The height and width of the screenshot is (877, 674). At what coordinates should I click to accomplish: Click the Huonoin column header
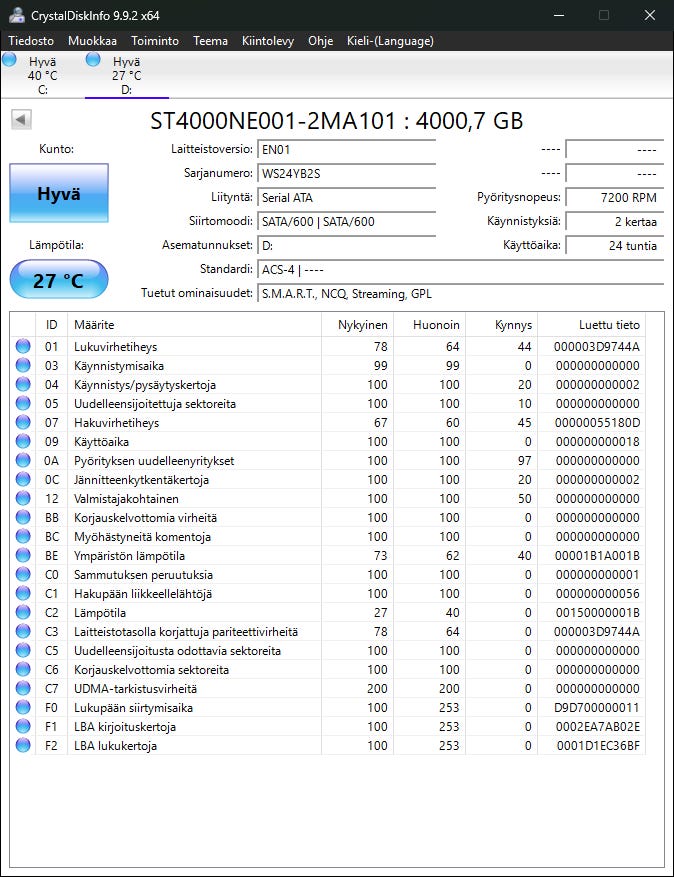point(430,324)
